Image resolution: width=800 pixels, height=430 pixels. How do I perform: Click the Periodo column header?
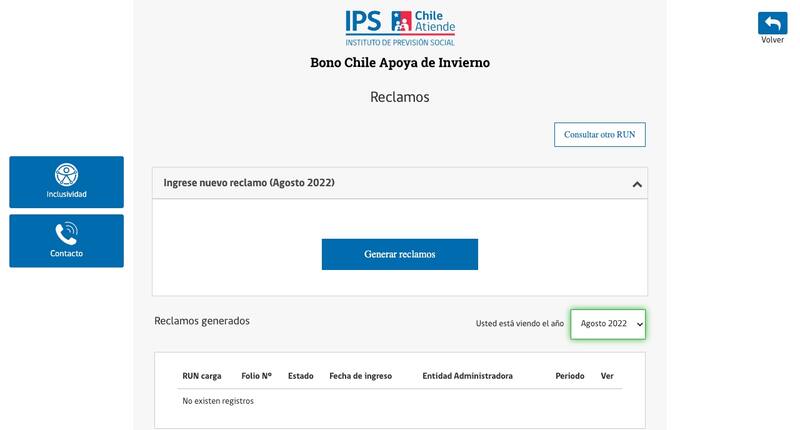coord(570,376)
